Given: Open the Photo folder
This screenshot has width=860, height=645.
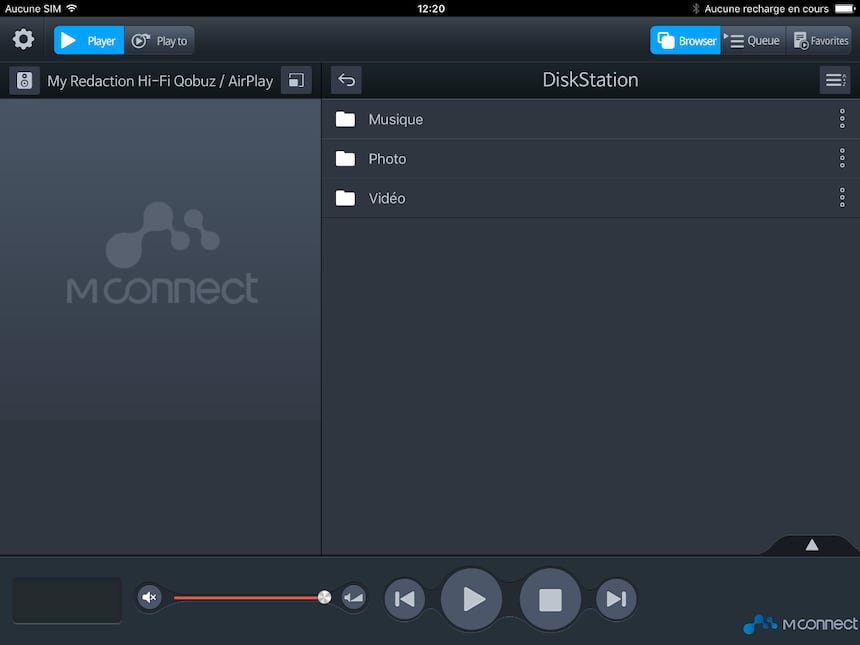Looking at the screenshot, I should pos(591,159).
